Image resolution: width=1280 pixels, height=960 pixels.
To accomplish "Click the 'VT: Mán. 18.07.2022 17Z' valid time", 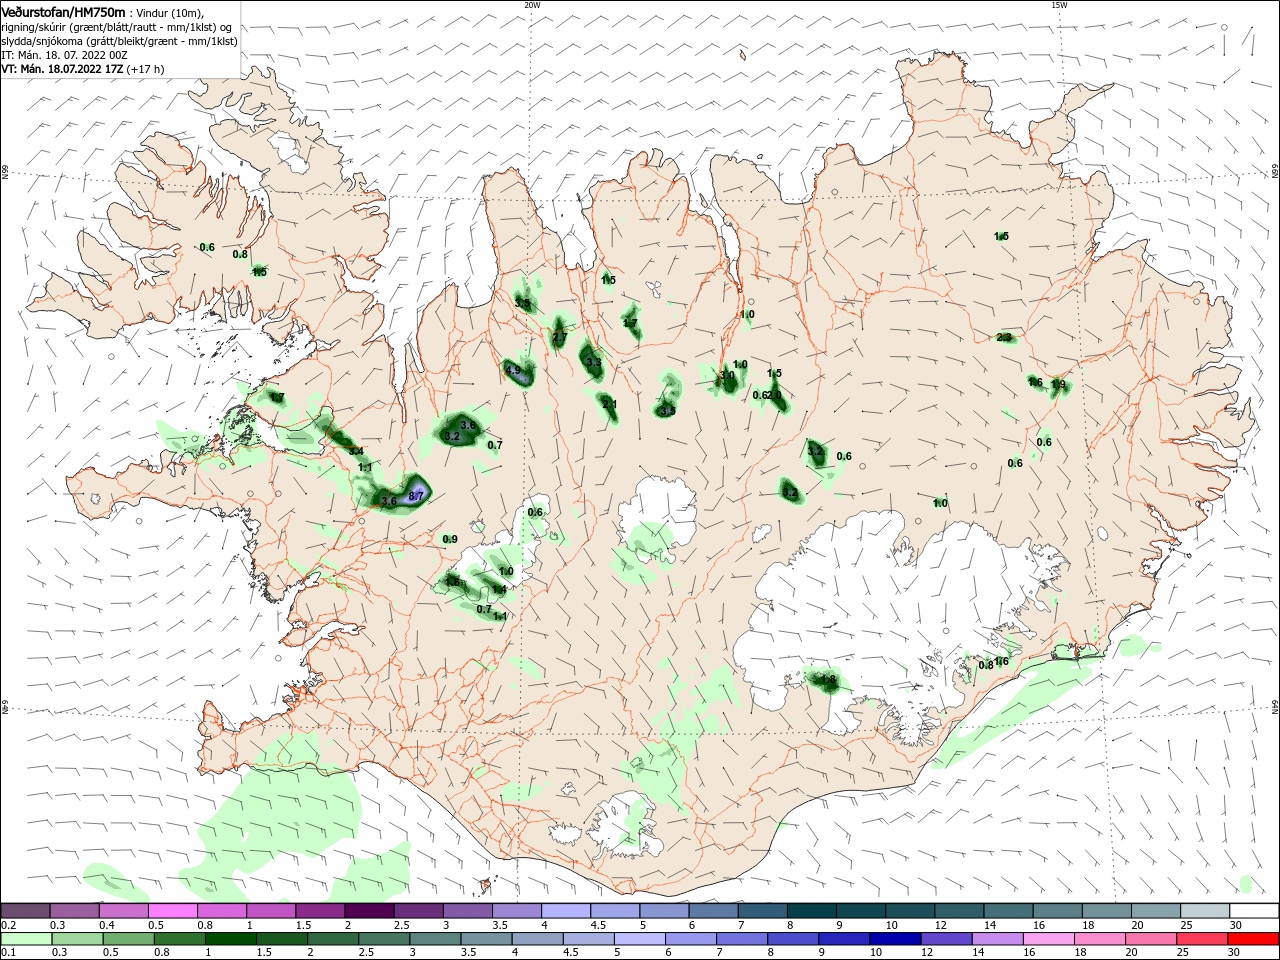I will click(62, 69).
